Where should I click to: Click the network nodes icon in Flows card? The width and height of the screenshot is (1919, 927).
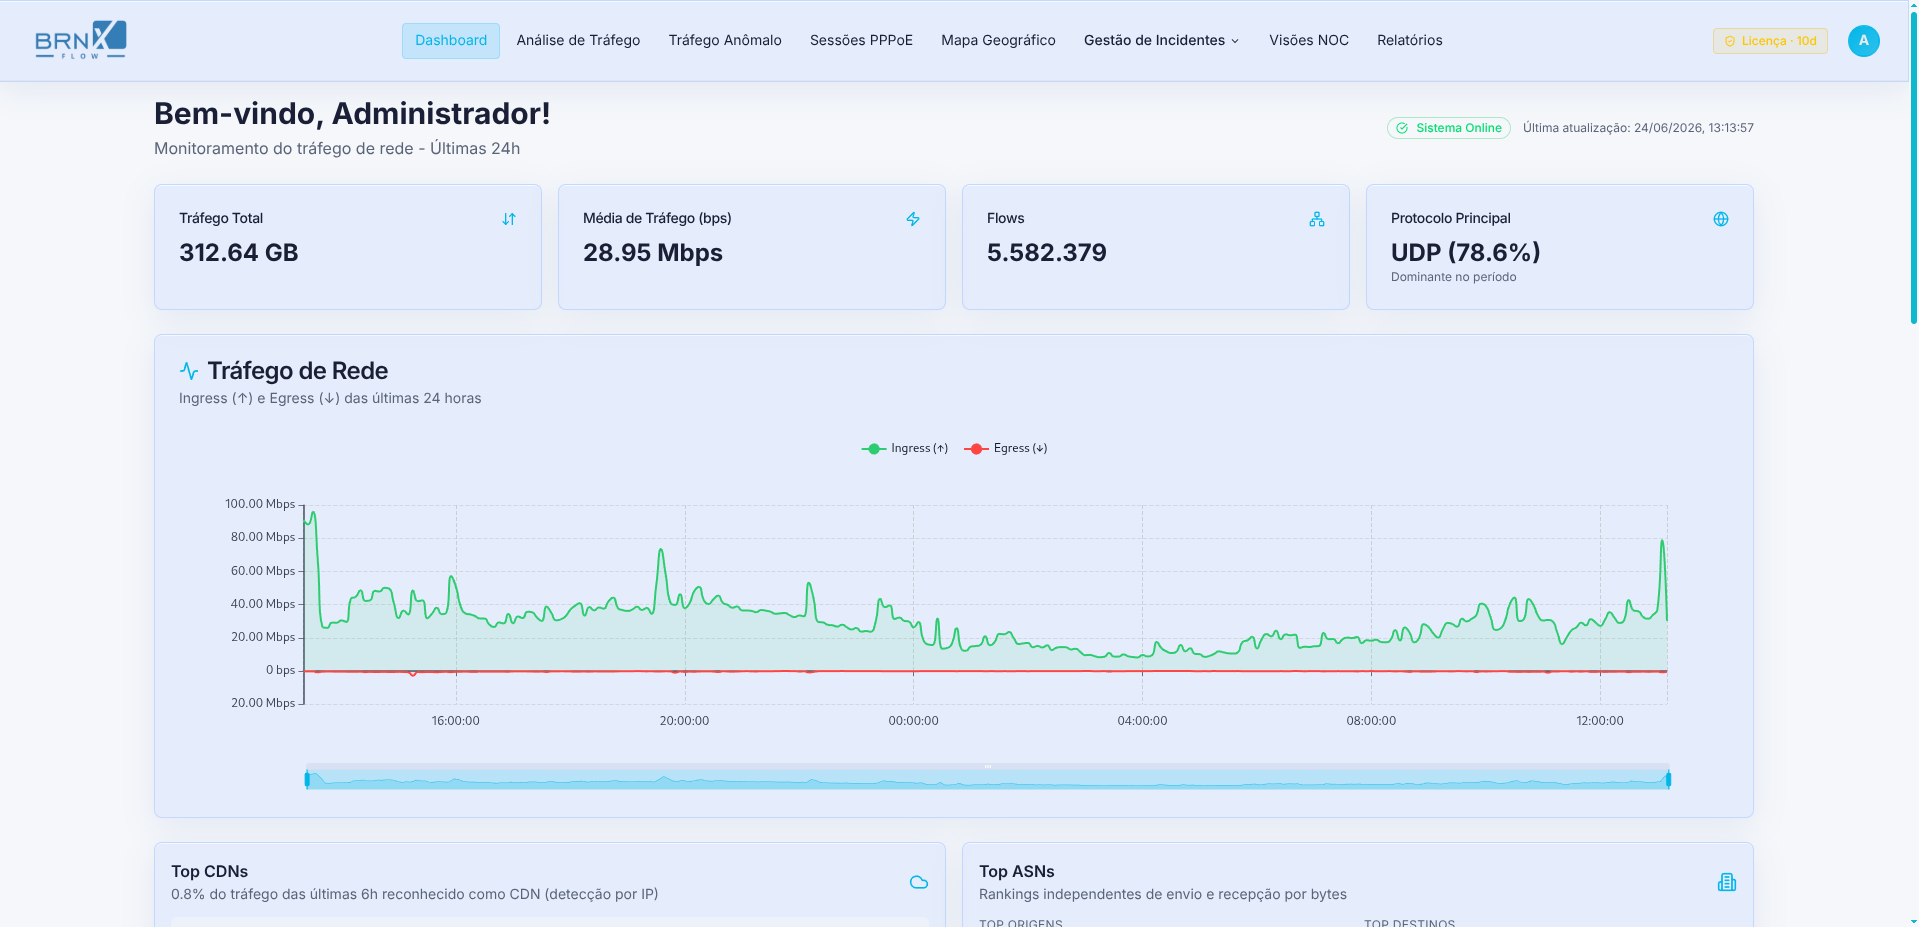click(x=1317, y=219)
